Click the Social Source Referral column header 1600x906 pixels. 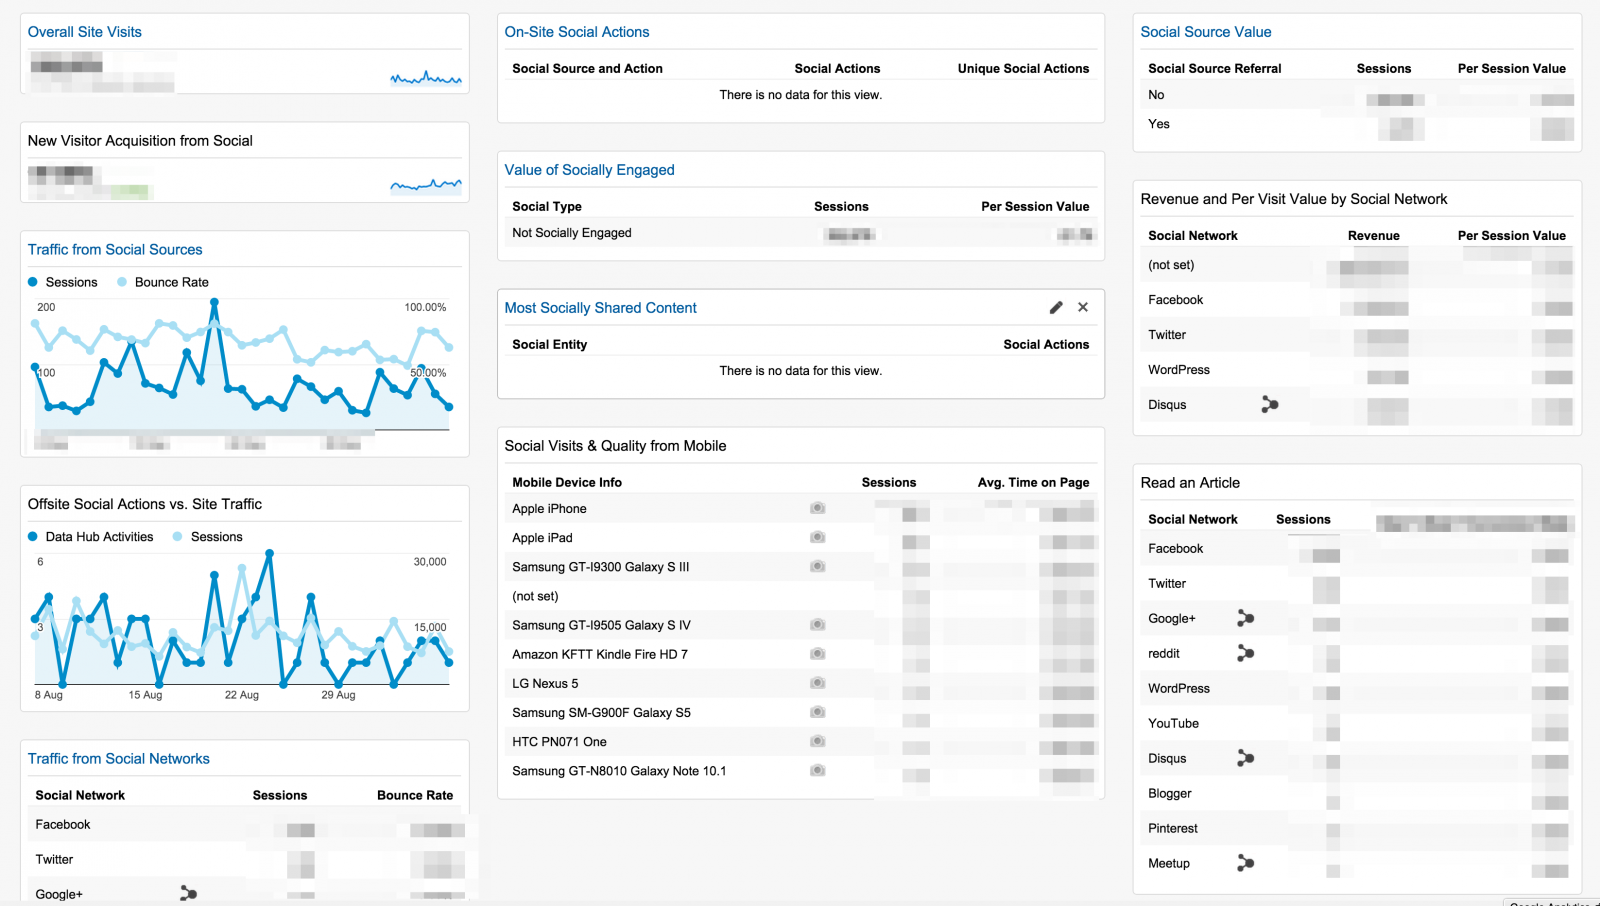(x=1215, y=69)
